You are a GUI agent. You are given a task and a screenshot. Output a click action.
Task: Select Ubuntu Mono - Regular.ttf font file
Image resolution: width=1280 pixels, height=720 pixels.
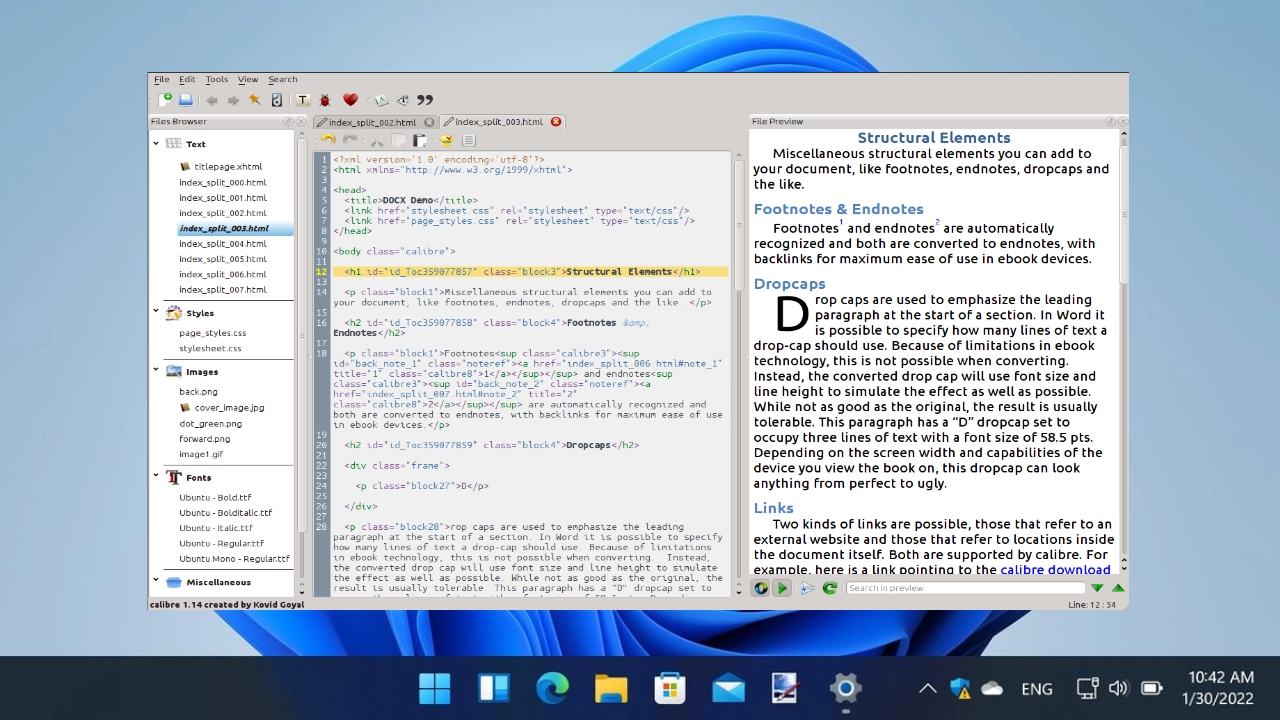click(234, 559)
